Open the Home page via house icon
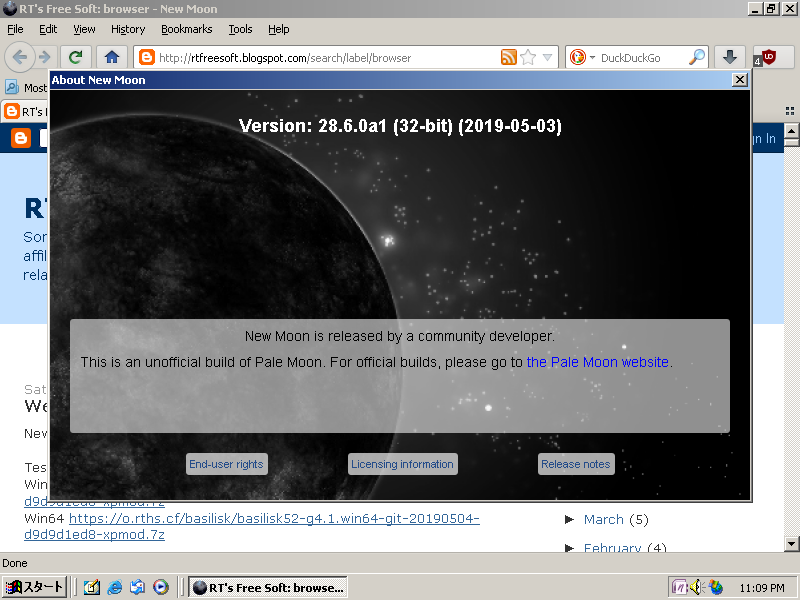Screen dimensions: 800x600 tap(112, 57)
